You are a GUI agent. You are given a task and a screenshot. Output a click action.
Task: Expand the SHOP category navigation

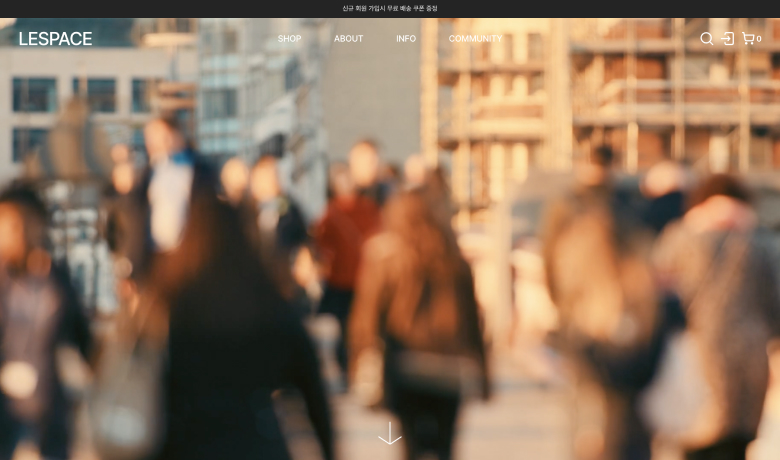coord(289,39)
